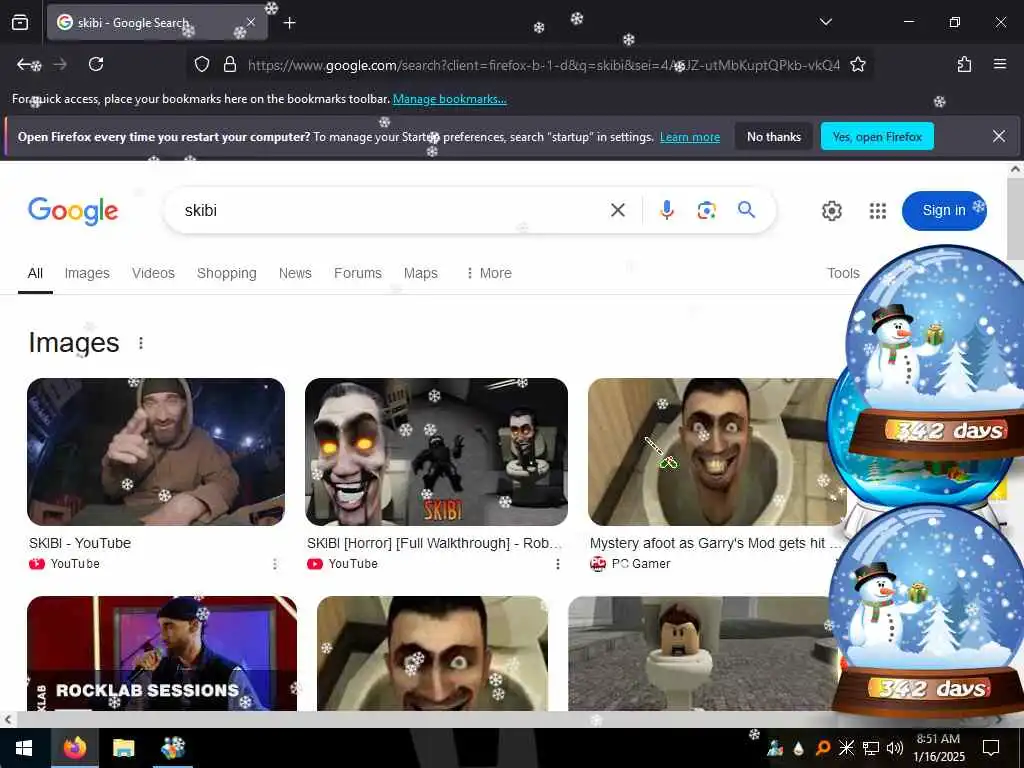Start voice search with the microphone icon
The image size is (1024, 768).
(x=666, y=210)
